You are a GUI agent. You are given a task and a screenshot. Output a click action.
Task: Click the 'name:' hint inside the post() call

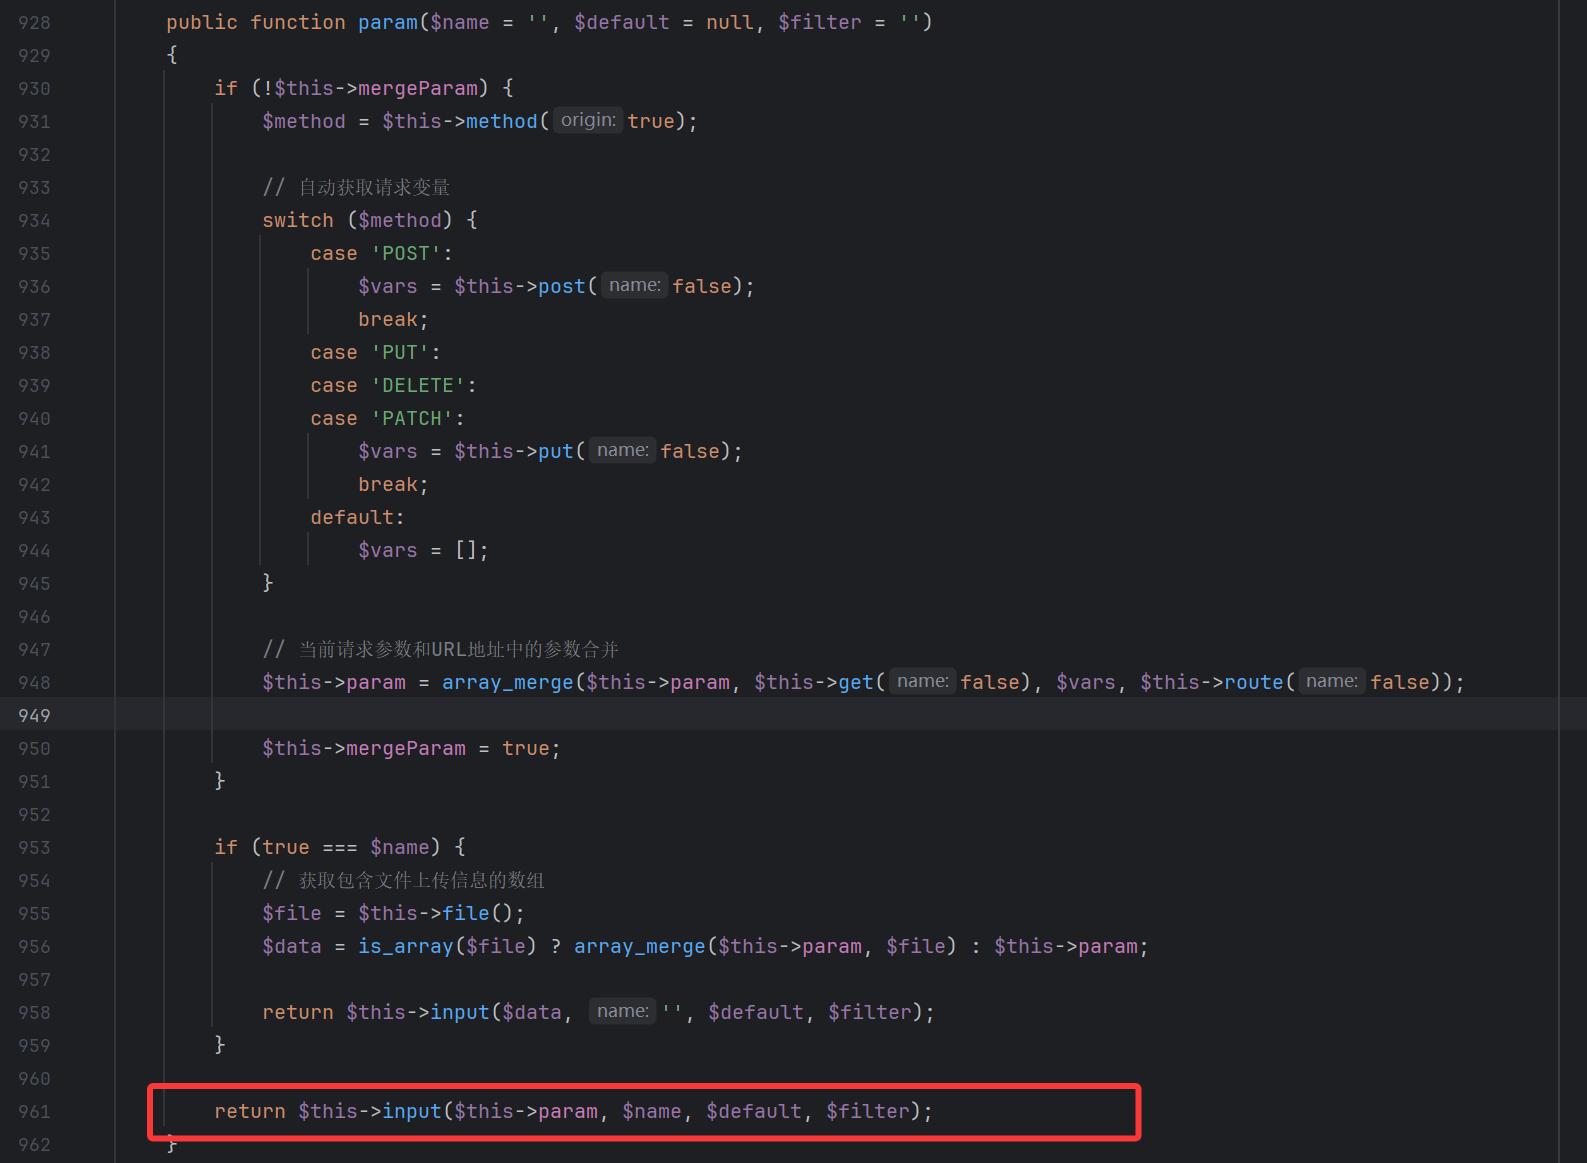[634, 286]
